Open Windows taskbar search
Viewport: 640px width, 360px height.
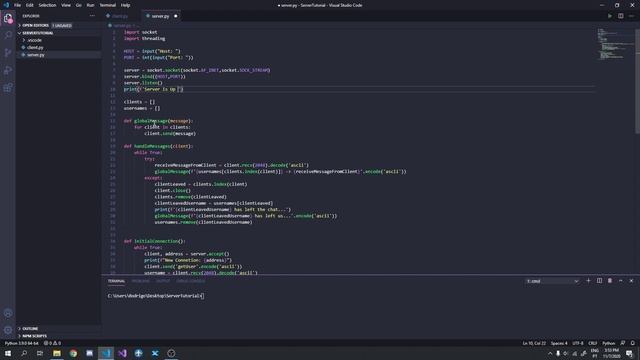click(x=24, y=353)
